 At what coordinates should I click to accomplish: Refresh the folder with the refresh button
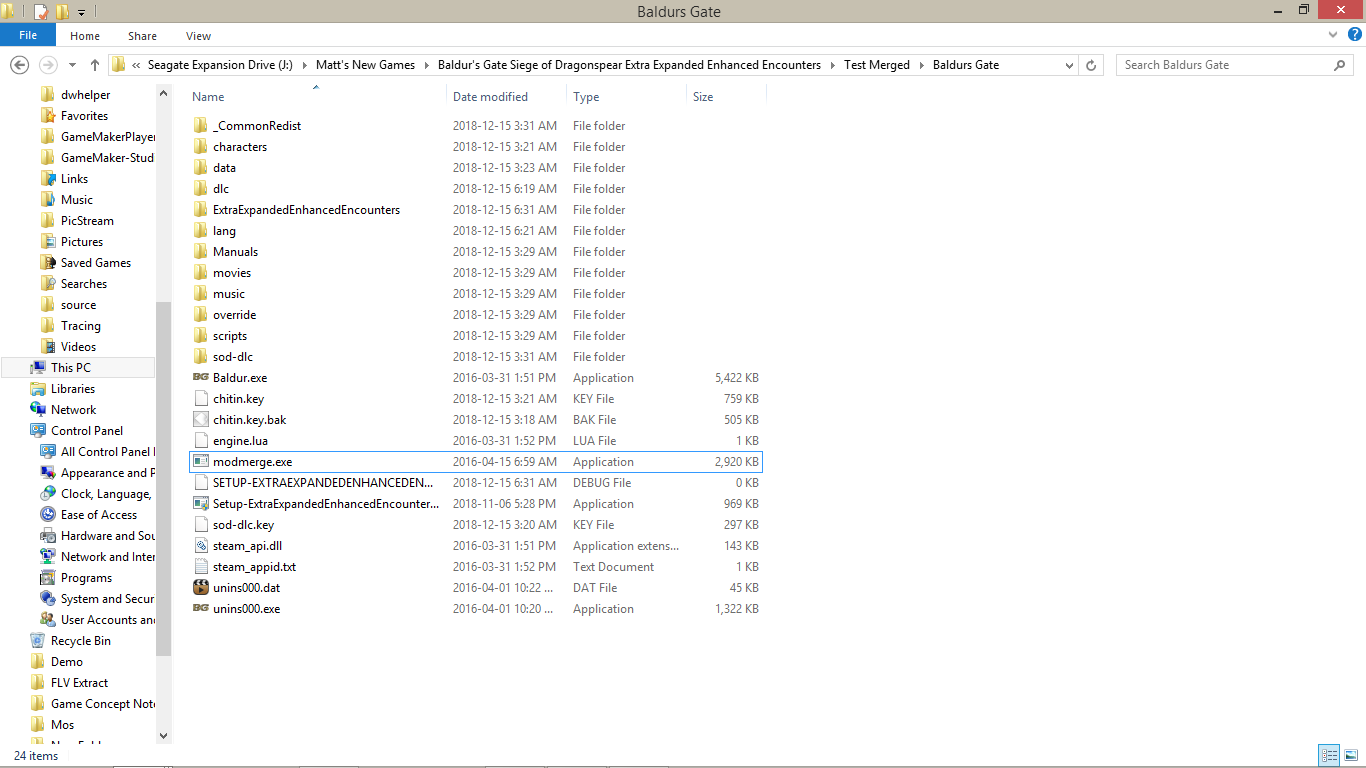pyautogui.click(x=1091, y=65)
